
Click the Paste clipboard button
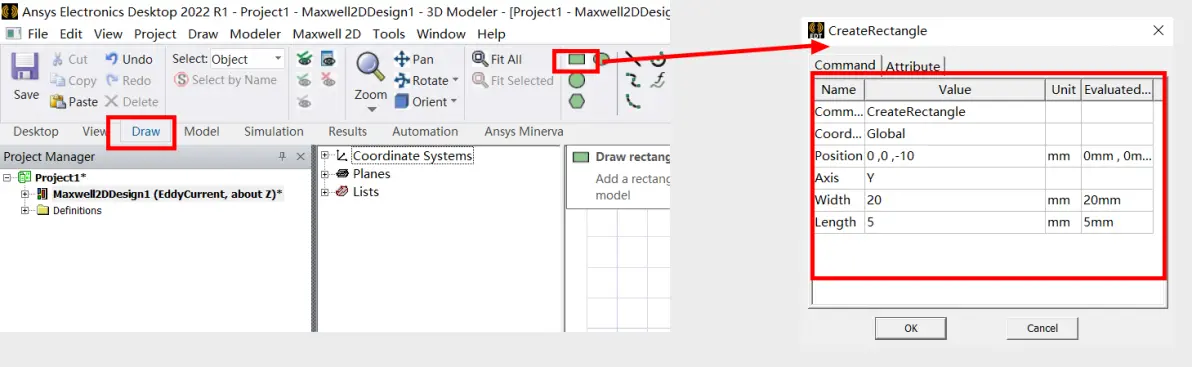(x=74, y=102)
